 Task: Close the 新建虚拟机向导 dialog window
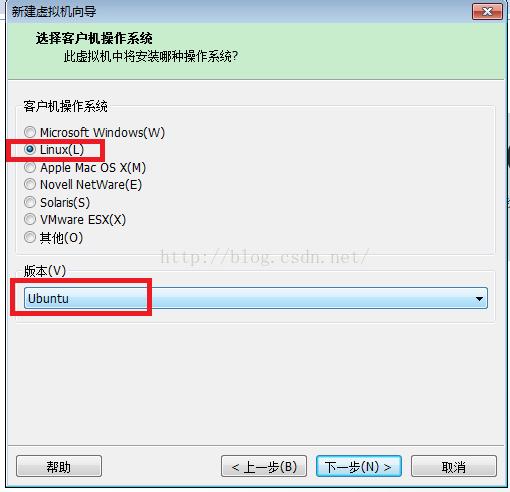coord(487,12)
